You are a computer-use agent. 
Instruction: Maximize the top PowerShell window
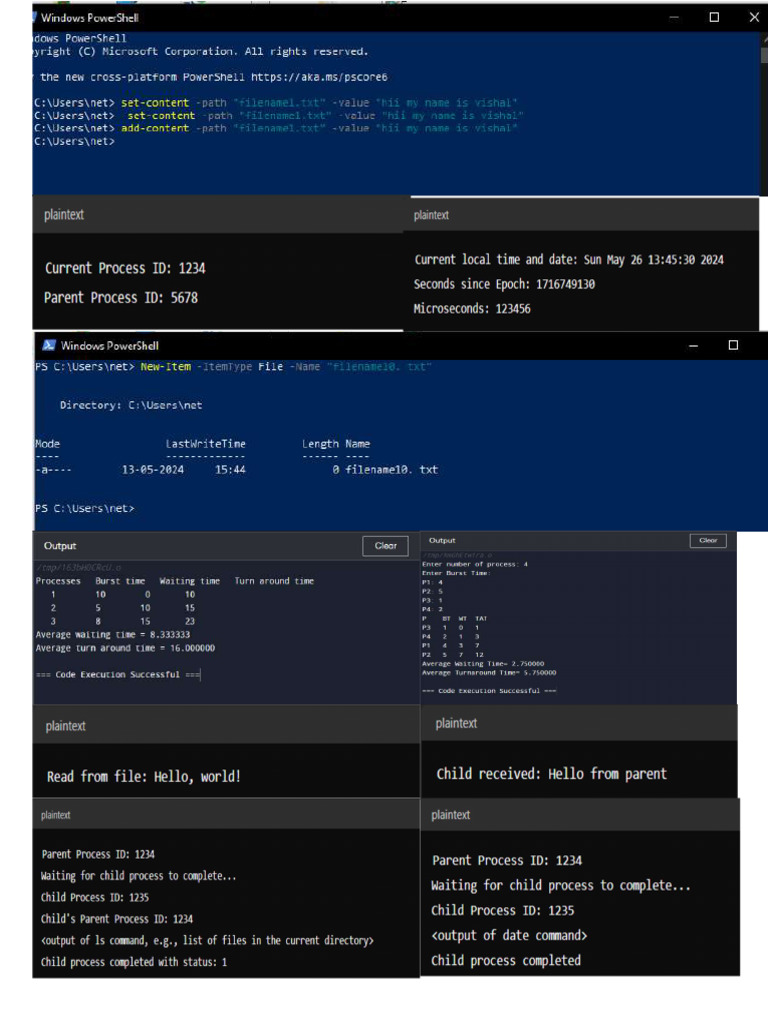pos(714,17)
